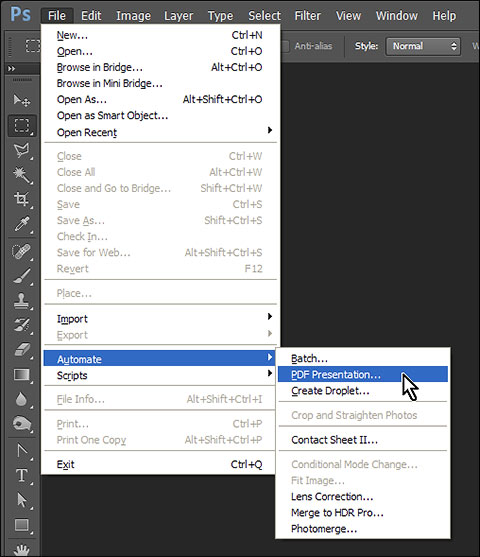Select the Crop tool
Viewport: 480px width, 557px height.
click(22, 199)
